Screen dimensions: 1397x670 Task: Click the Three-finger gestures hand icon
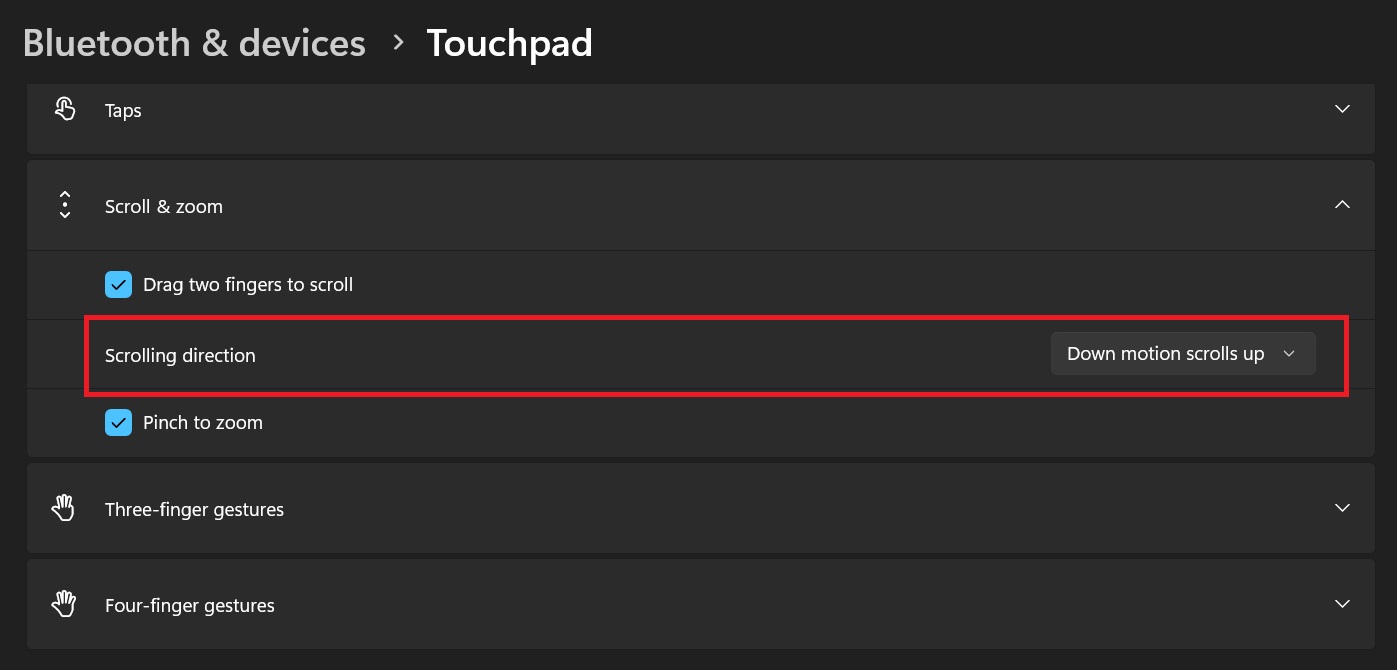coord(64,508)
